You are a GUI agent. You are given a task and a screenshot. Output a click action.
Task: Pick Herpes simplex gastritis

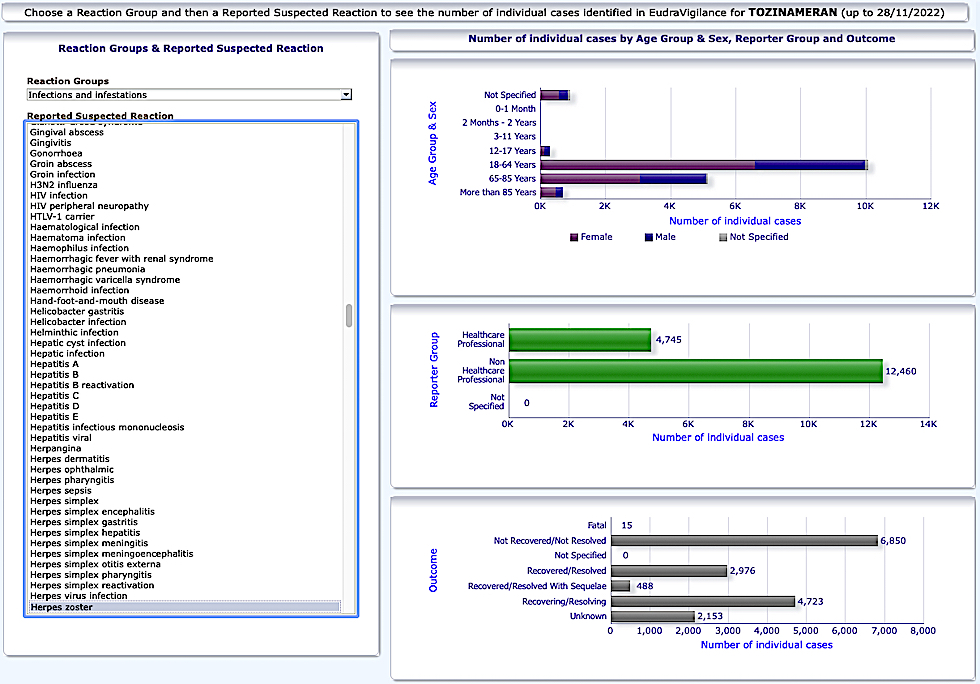84,522
